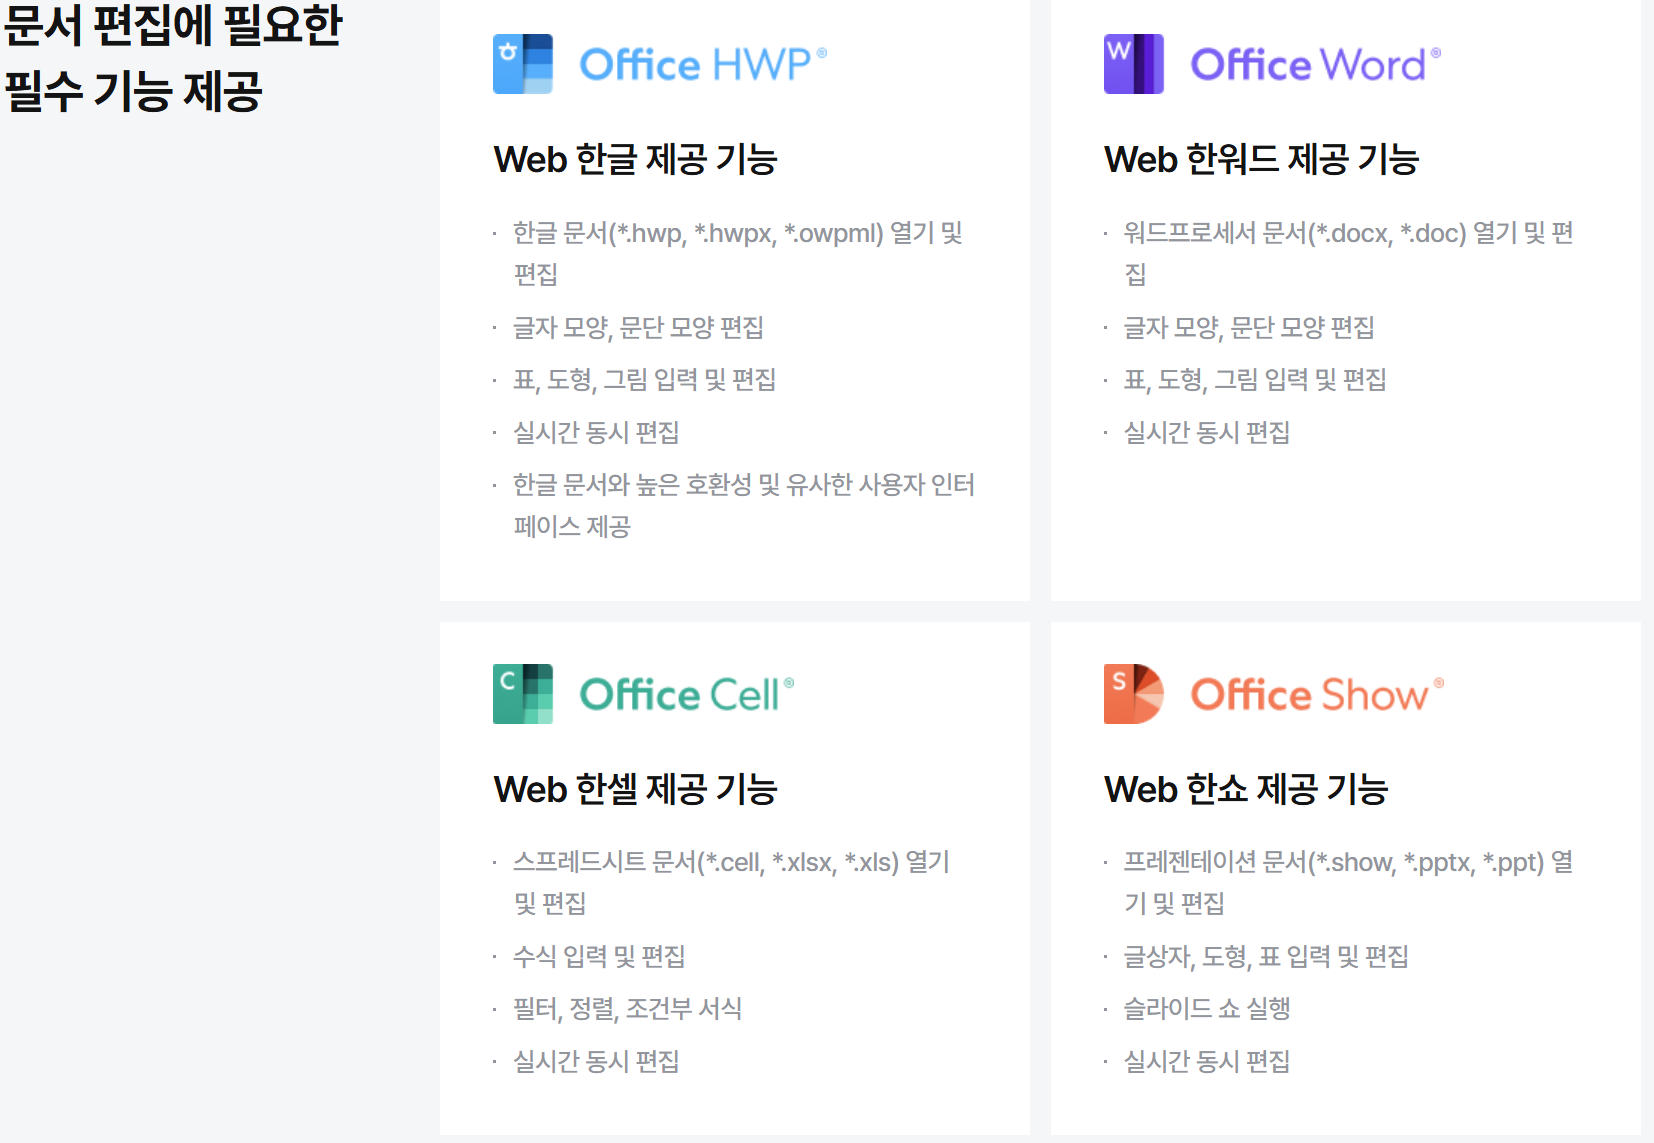
Task: Select the heading 'Web 한쇼 제공 기능'
Action: (x=1246, y=790)
